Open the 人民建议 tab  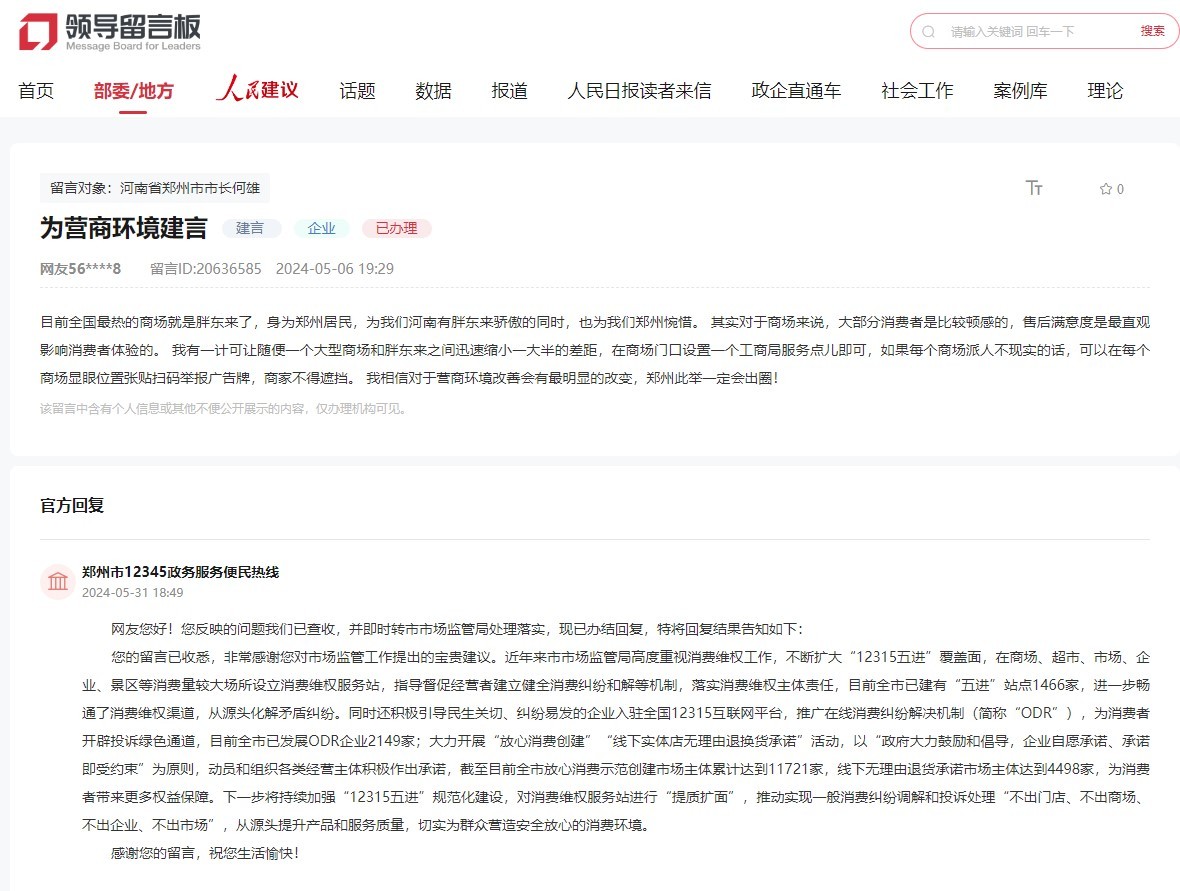click(257, 89)
